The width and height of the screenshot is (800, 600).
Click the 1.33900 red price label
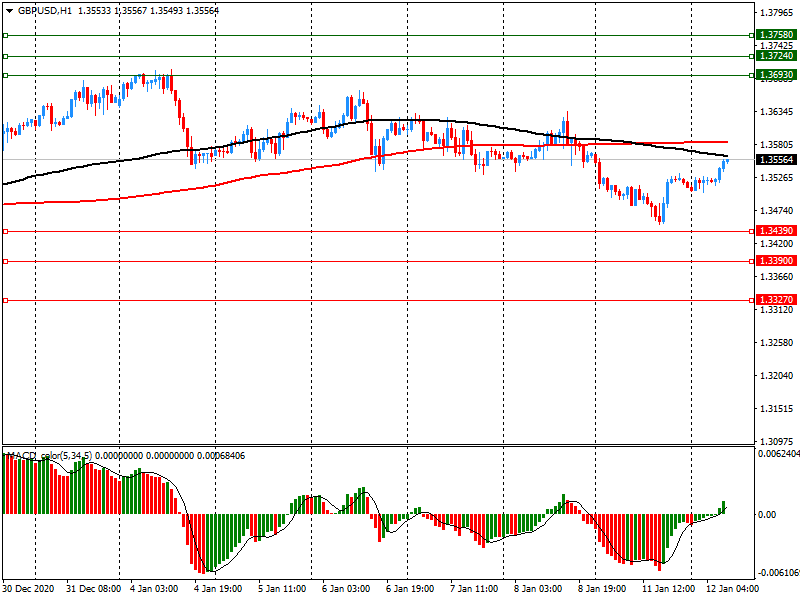[x=776, y=261]
